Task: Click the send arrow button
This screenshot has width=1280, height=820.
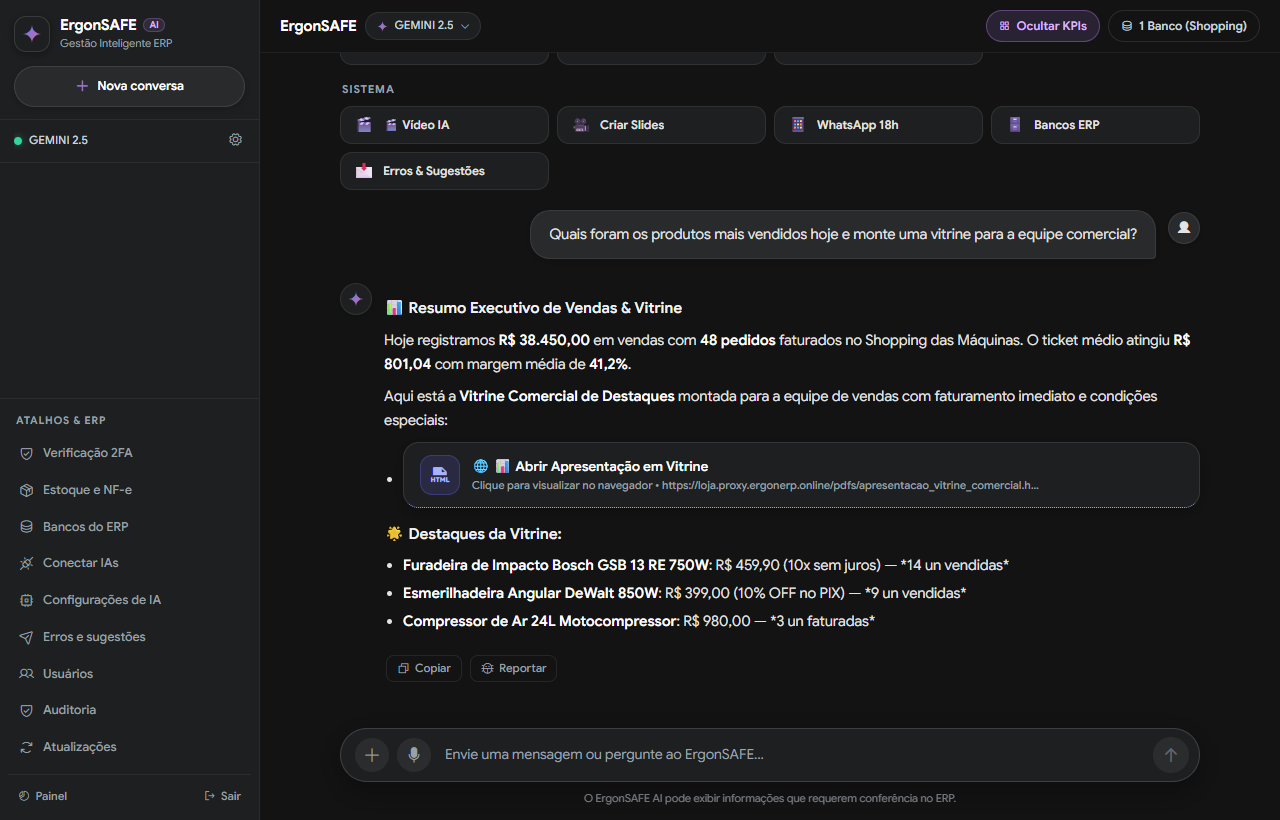Action: 1170,755
